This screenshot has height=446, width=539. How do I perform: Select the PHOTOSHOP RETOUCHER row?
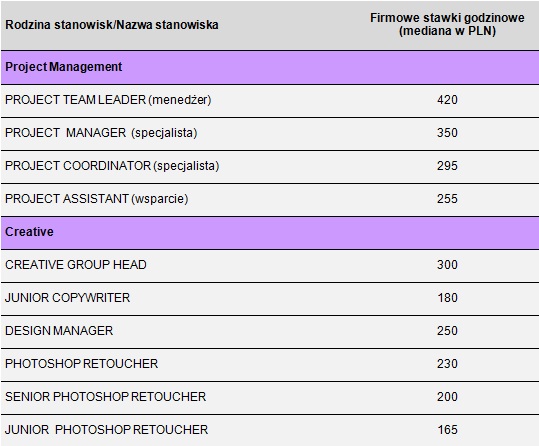[x=270, y=365]
